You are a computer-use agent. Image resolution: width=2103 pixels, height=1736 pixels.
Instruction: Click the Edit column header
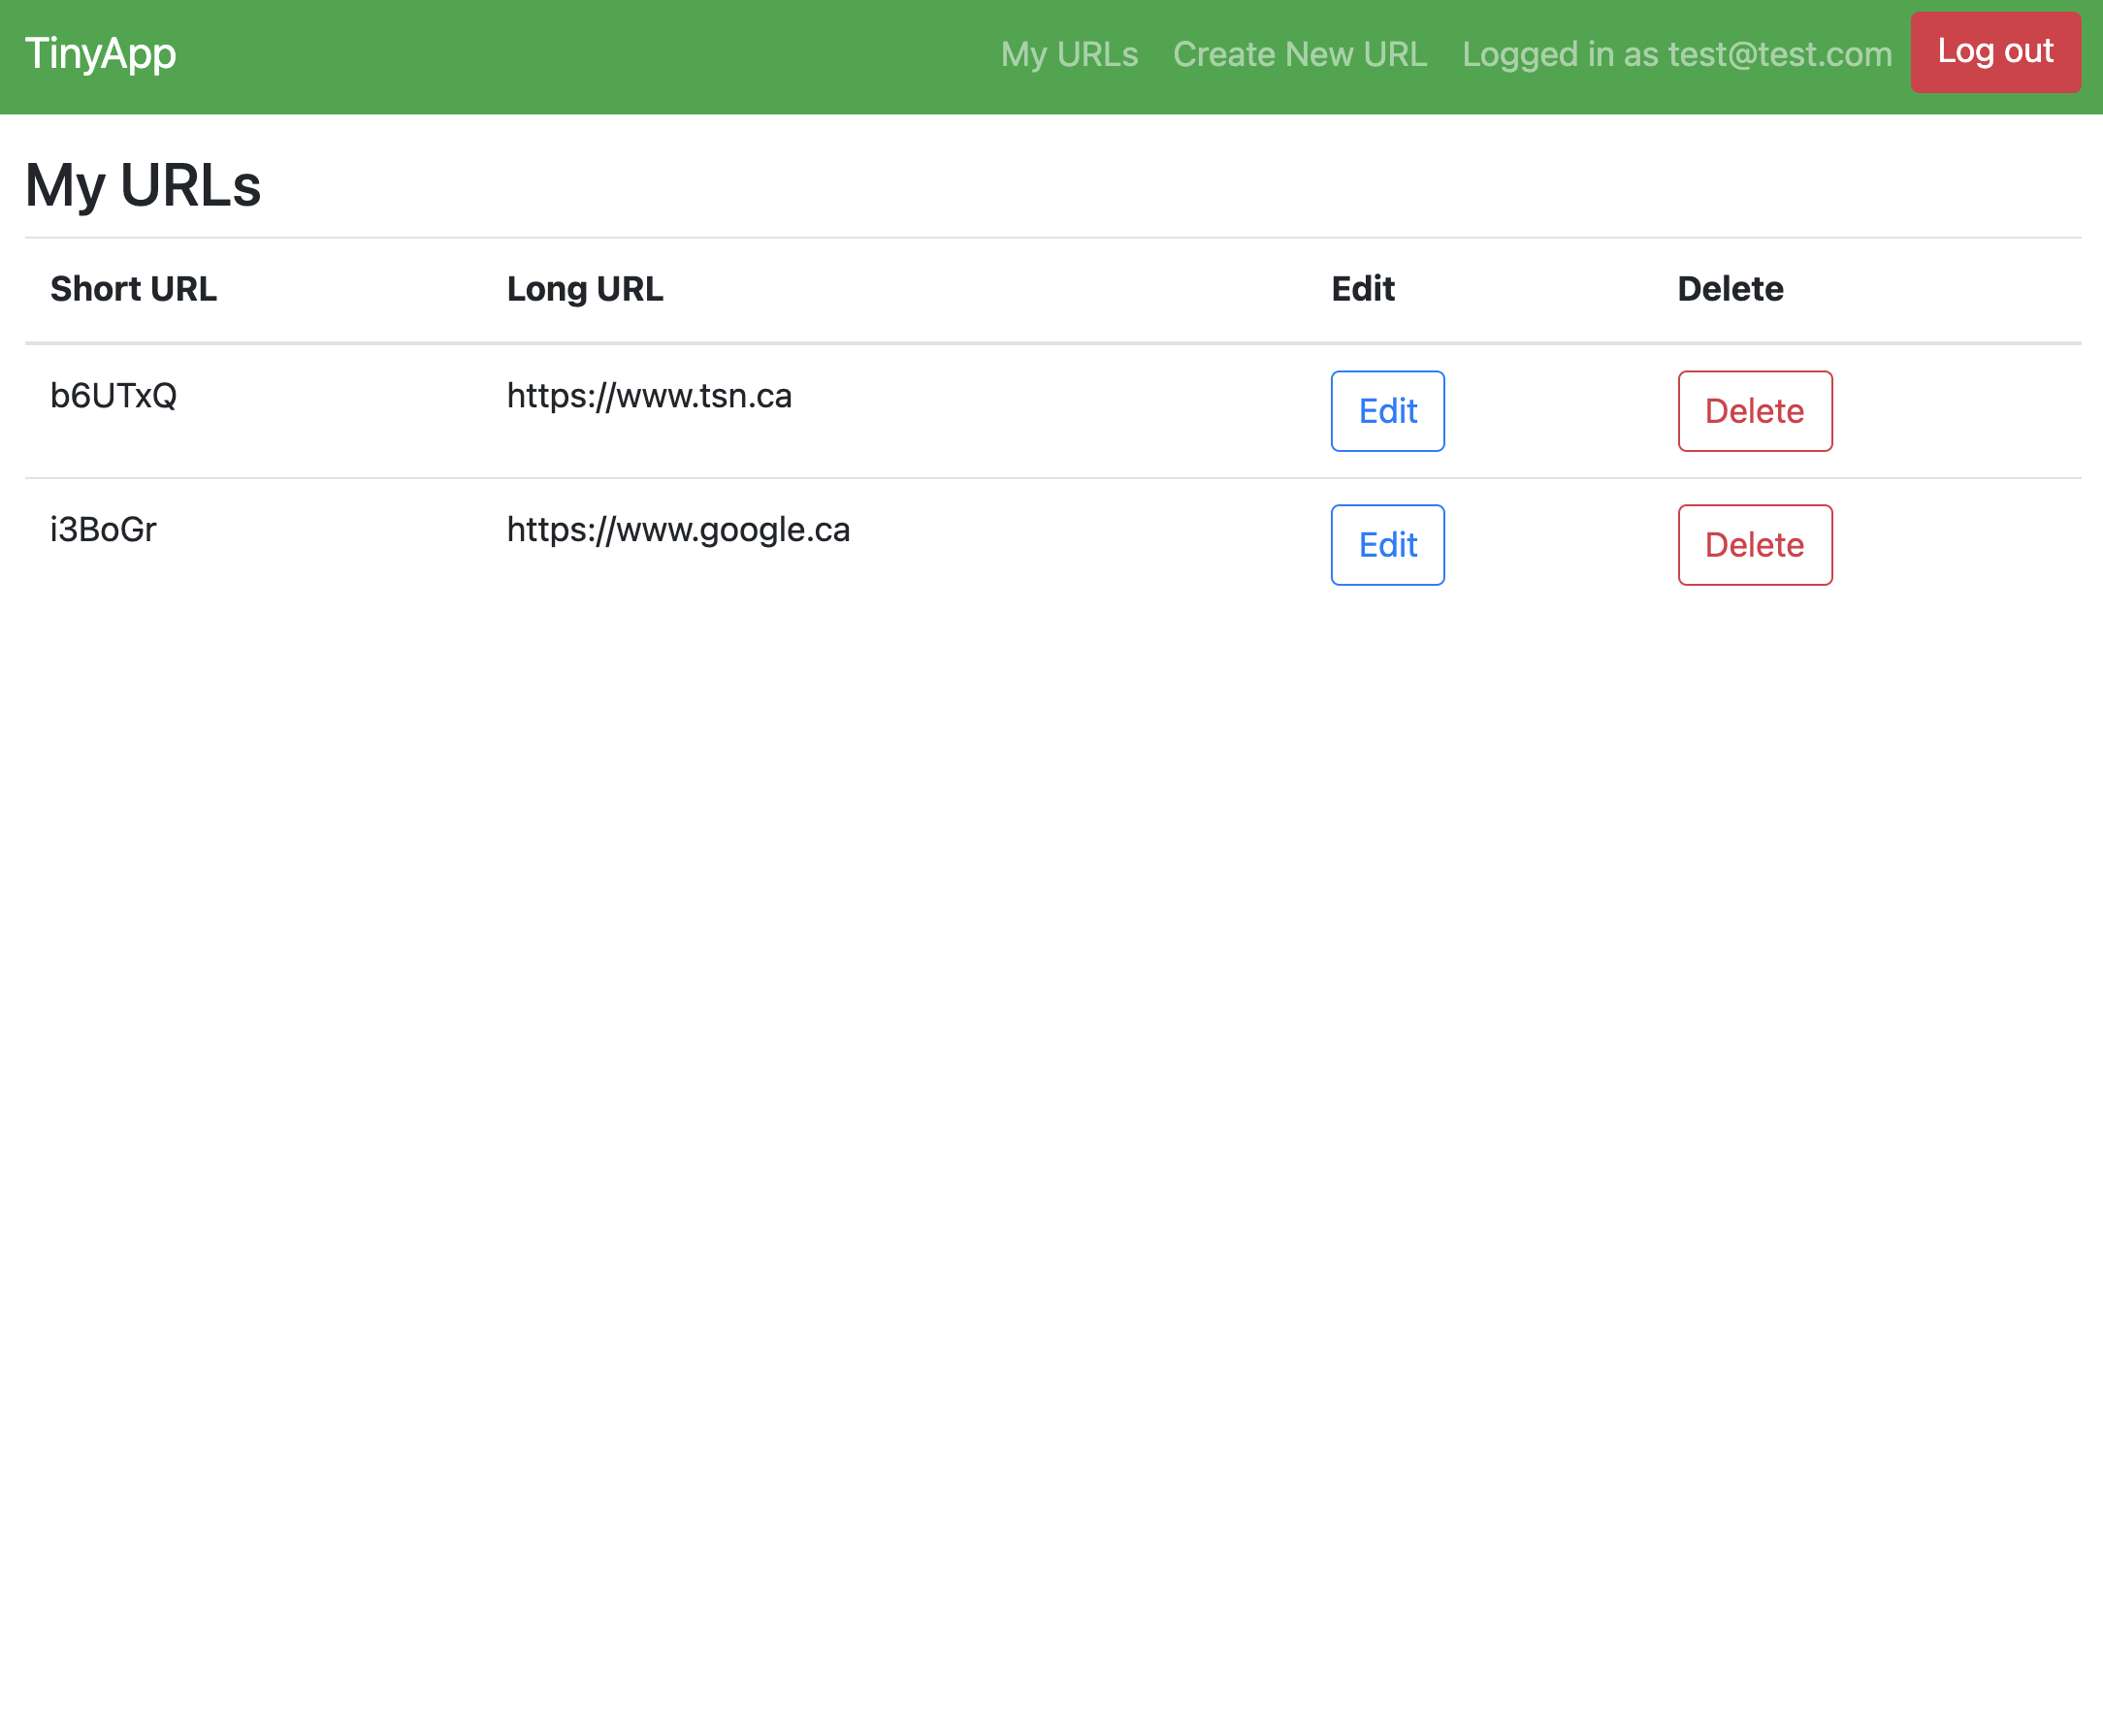[x=1362, y=289]
